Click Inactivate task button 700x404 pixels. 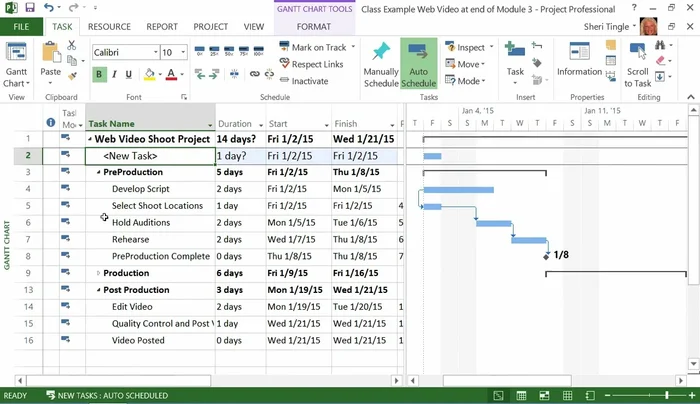(304, 81)
